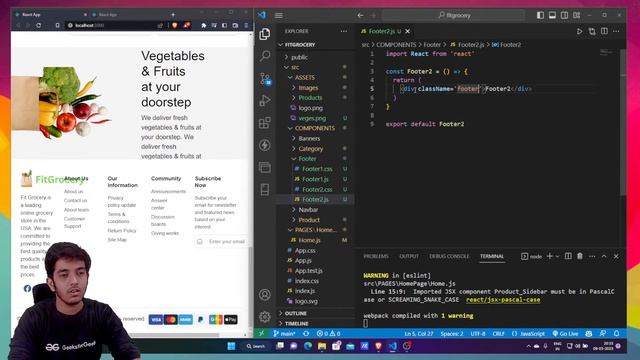
Task: Click Go Live in status bar
Action: point(565,333)
